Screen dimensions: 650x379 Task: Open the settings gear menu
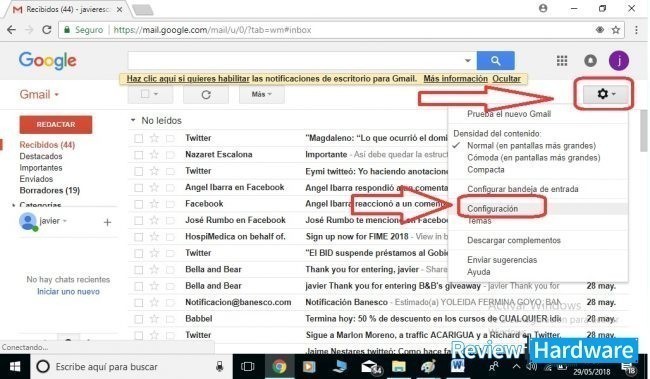pos(606,94)
